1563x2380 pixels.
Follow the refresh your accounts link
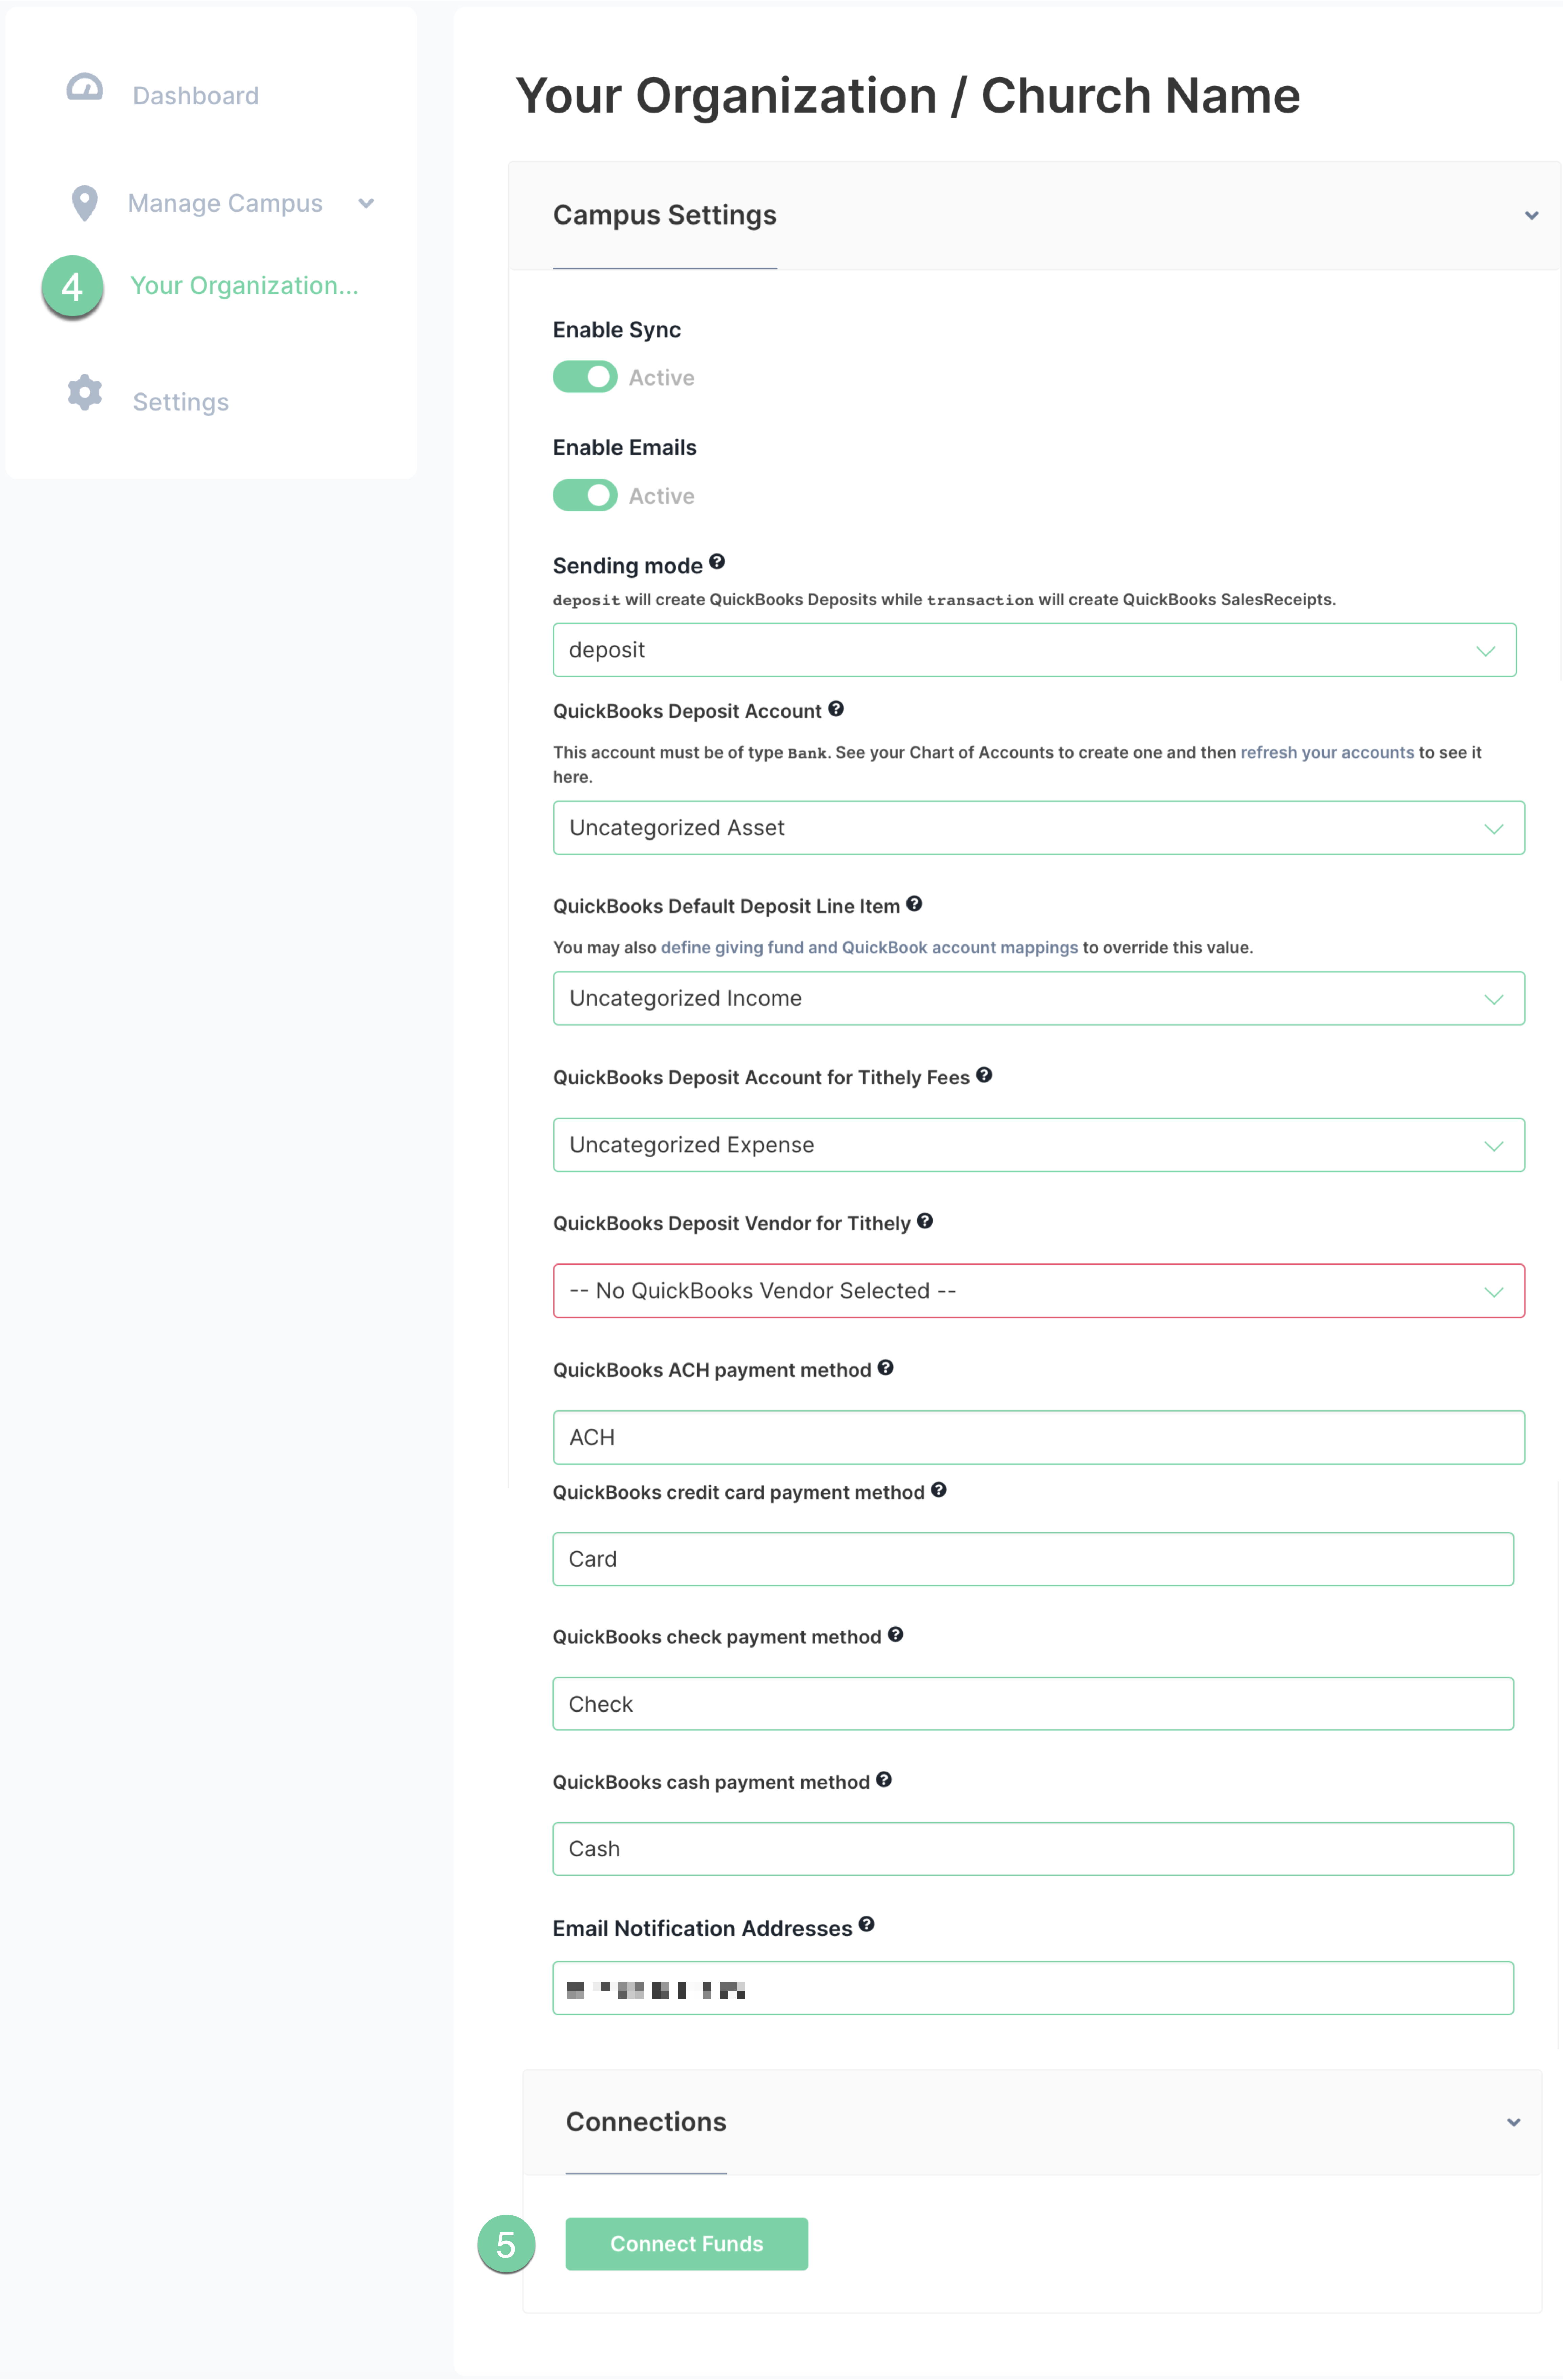1327,752
